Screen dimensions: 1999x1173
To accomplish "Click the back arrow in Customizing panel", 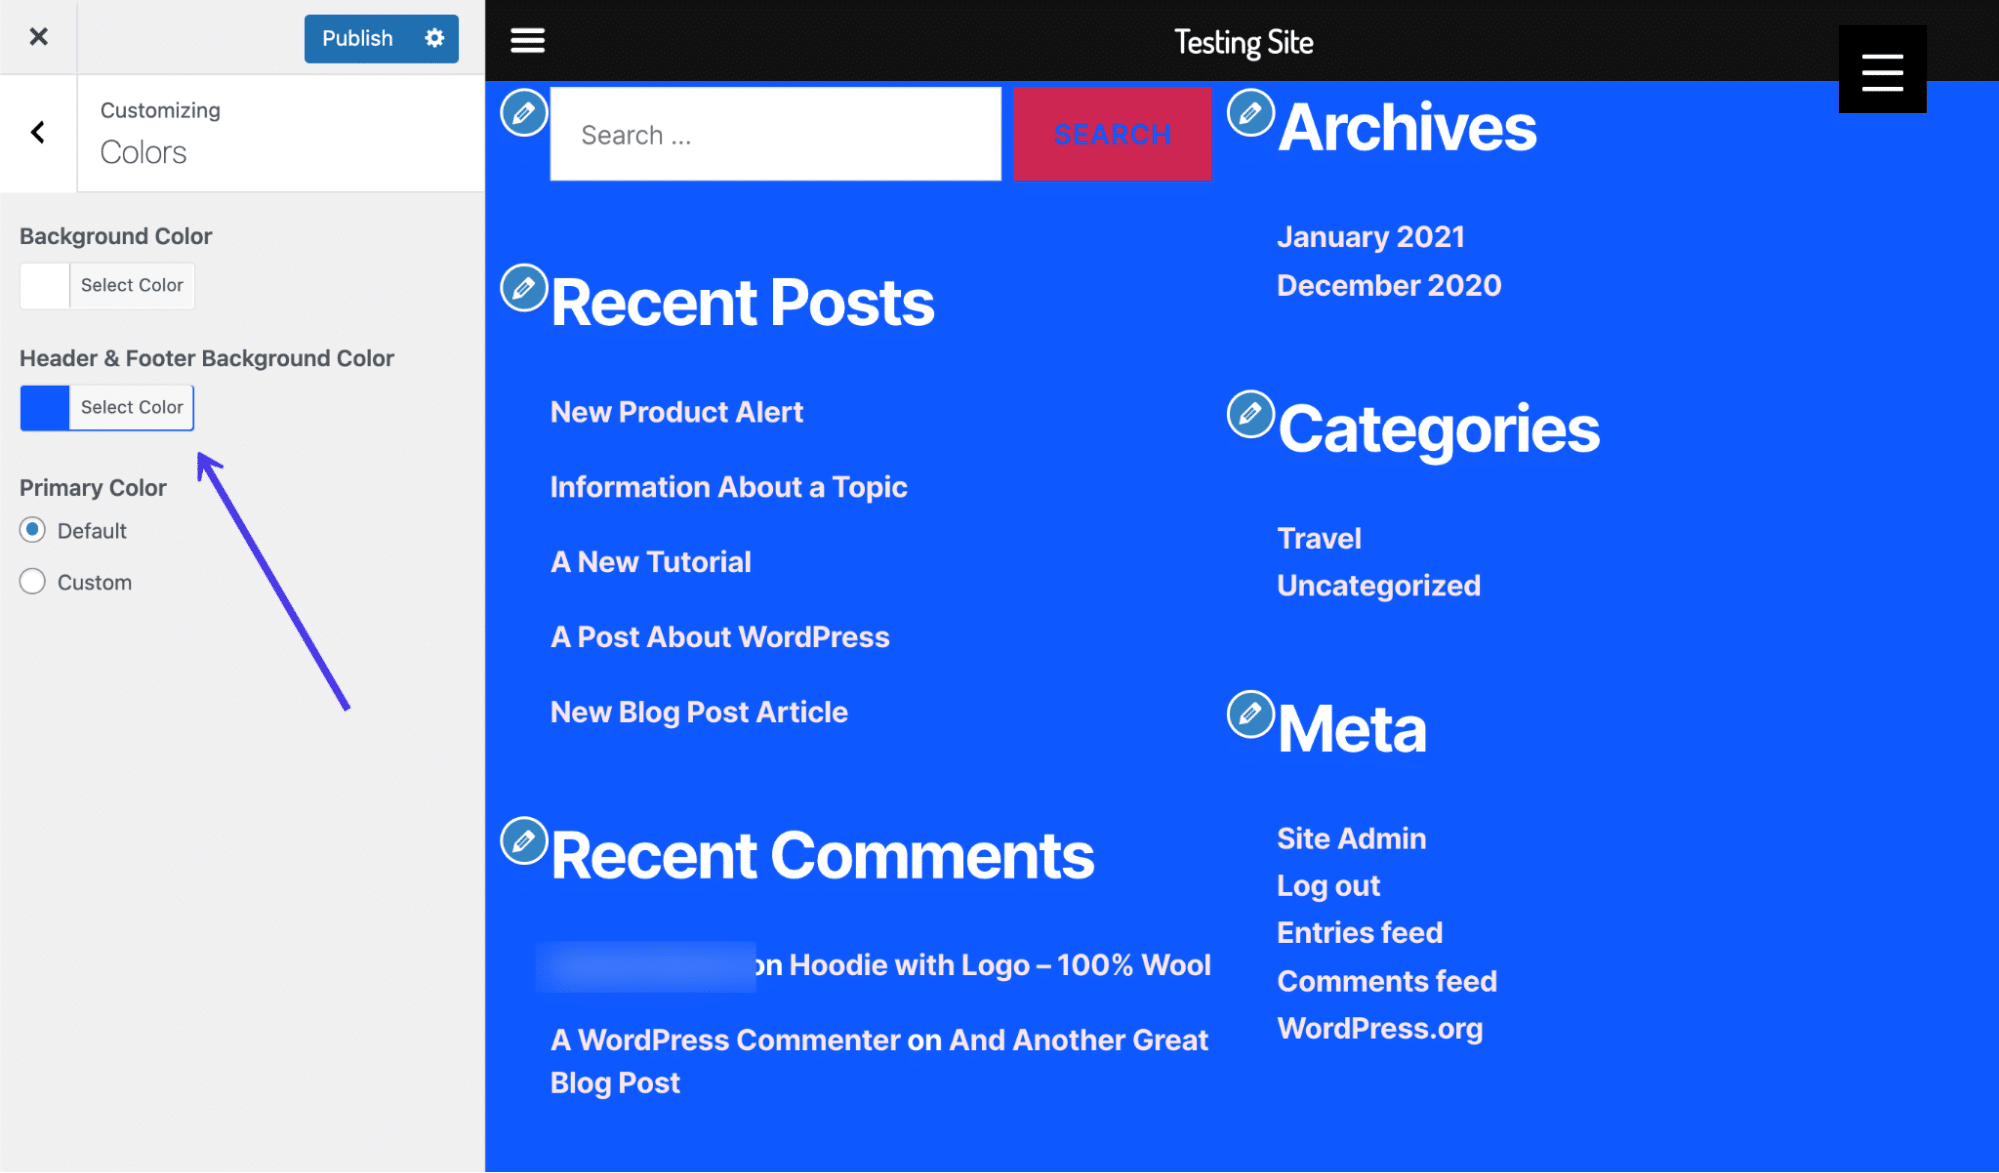I will (38, 133).
